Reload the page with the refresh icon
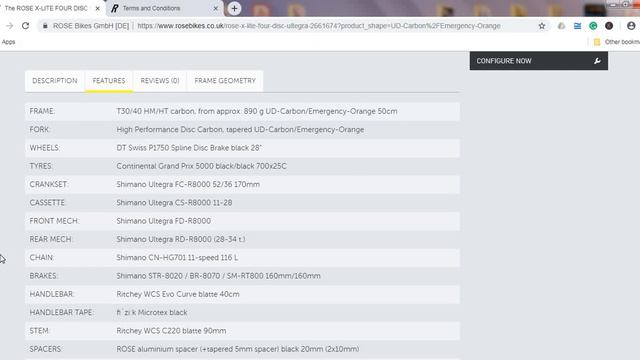Image resolution: width=640 pixels, height=360 pixels. (x=25, y=26)
